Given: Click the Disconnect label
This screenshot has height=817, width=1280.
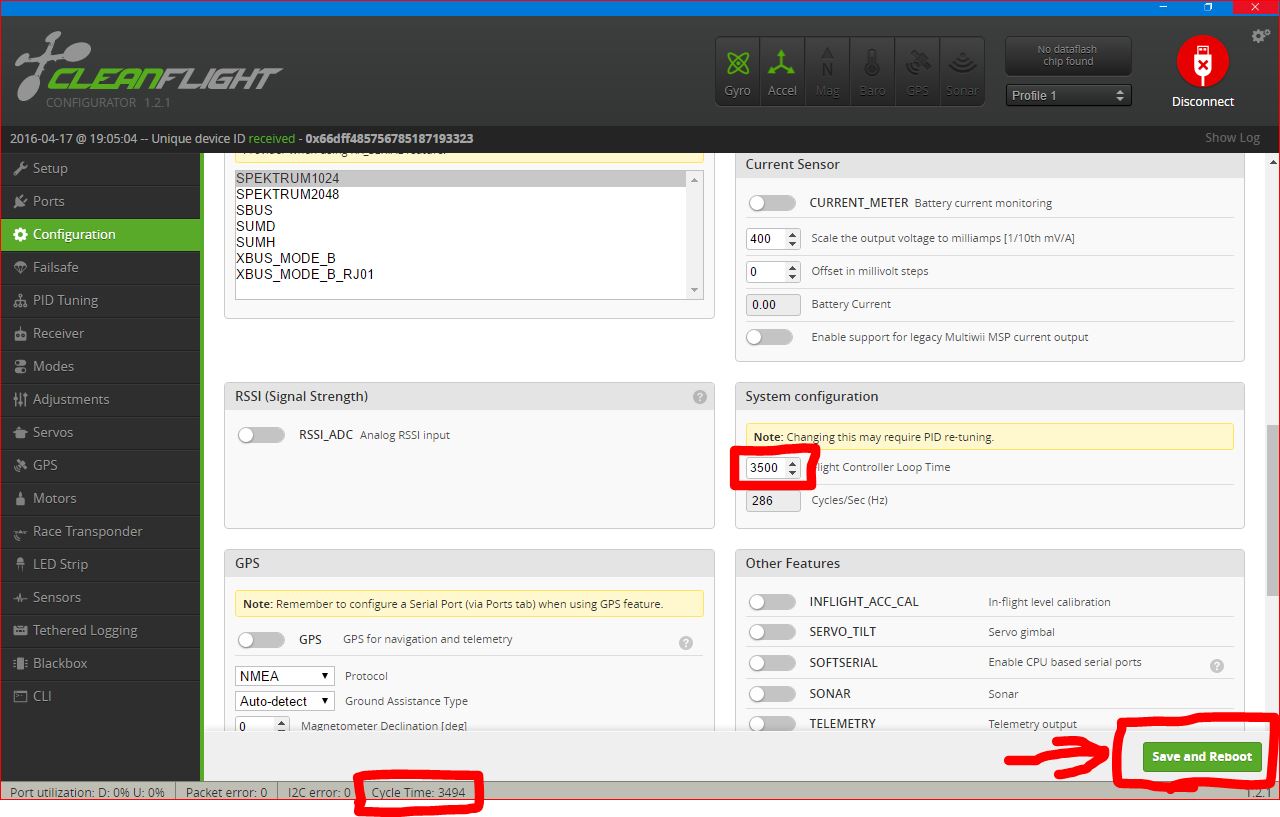Looking at the screenshot, I should coord(1203,101).
